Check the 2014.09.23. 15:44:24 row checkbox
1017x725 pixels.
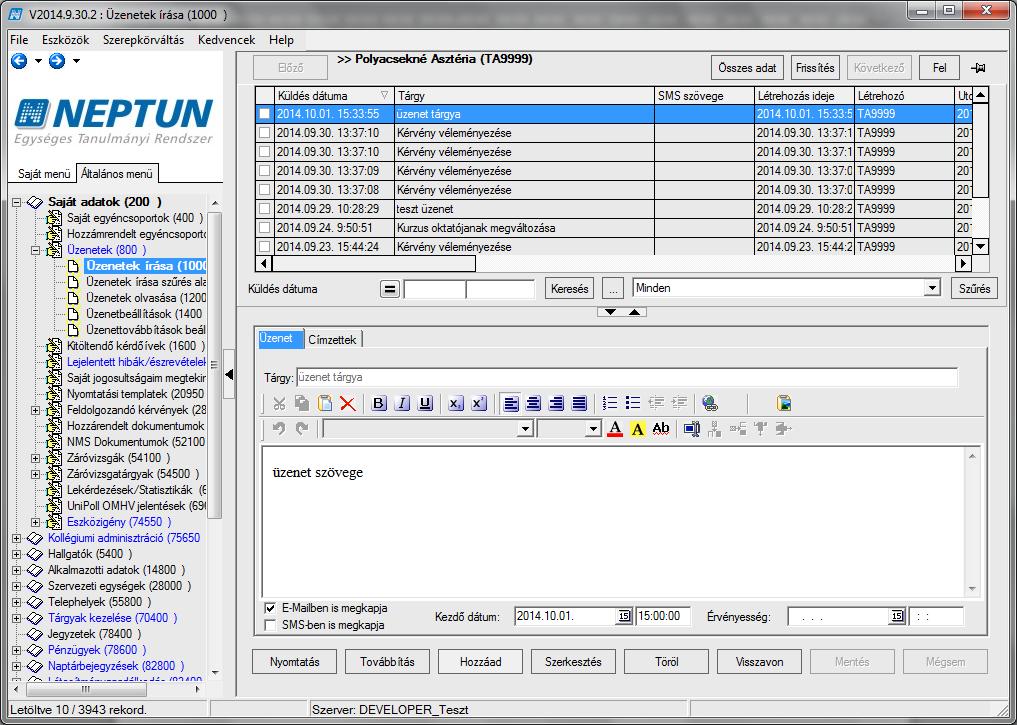[x=264, y=246]
